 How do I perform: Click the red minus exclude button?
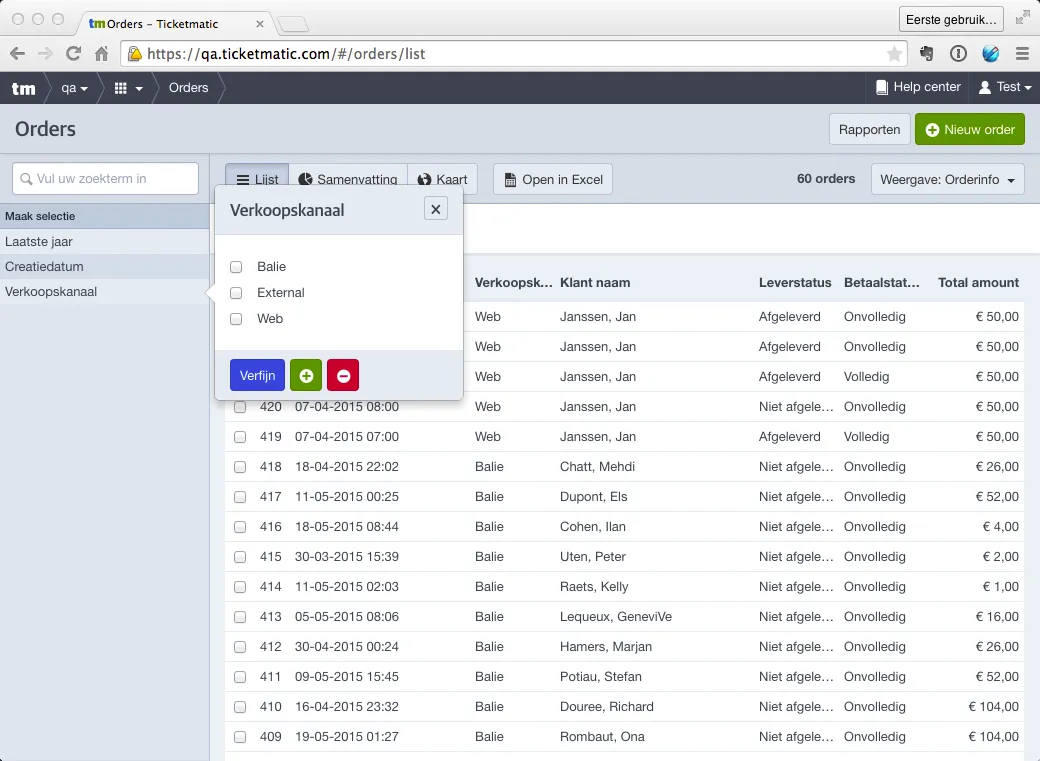tap(343, 376)
